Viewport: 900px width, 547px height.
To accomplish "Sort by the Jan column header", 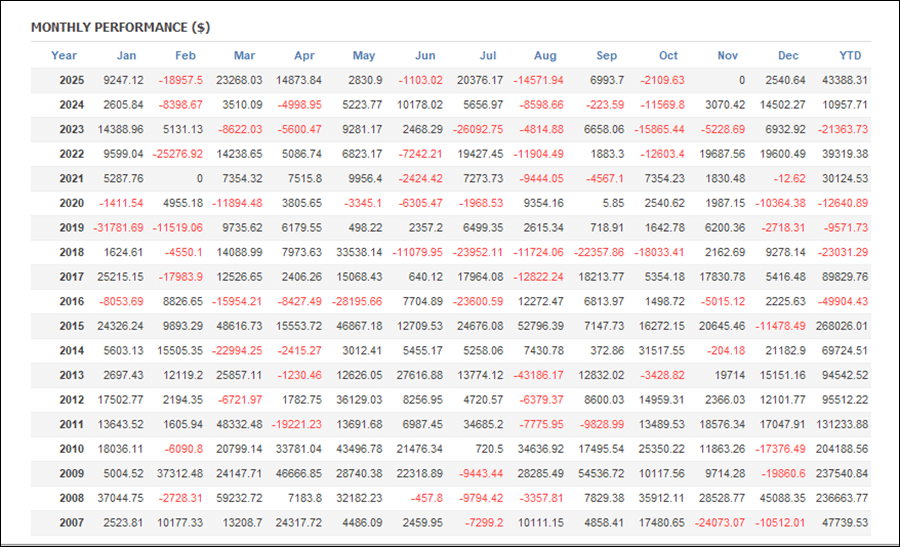I will (126, 56).
